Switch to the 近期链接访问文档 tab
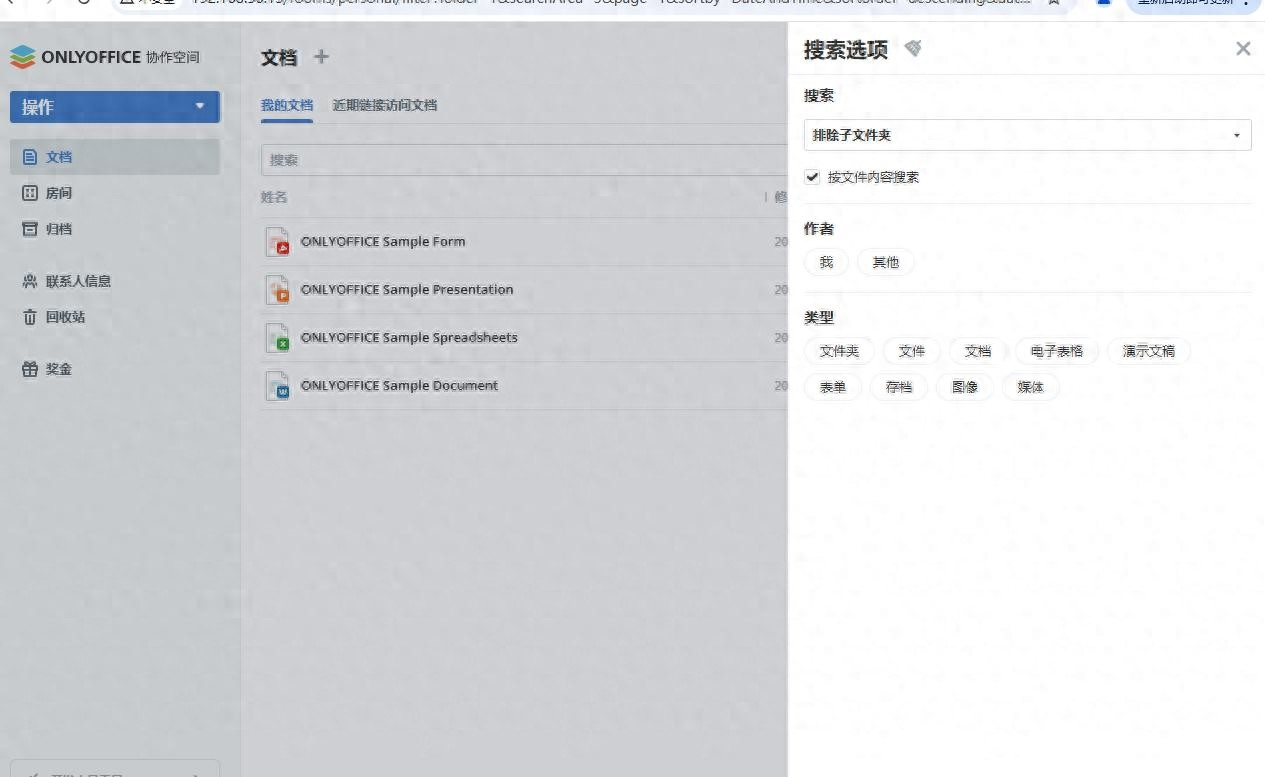The image size is (1265, 777). point(385,105)
